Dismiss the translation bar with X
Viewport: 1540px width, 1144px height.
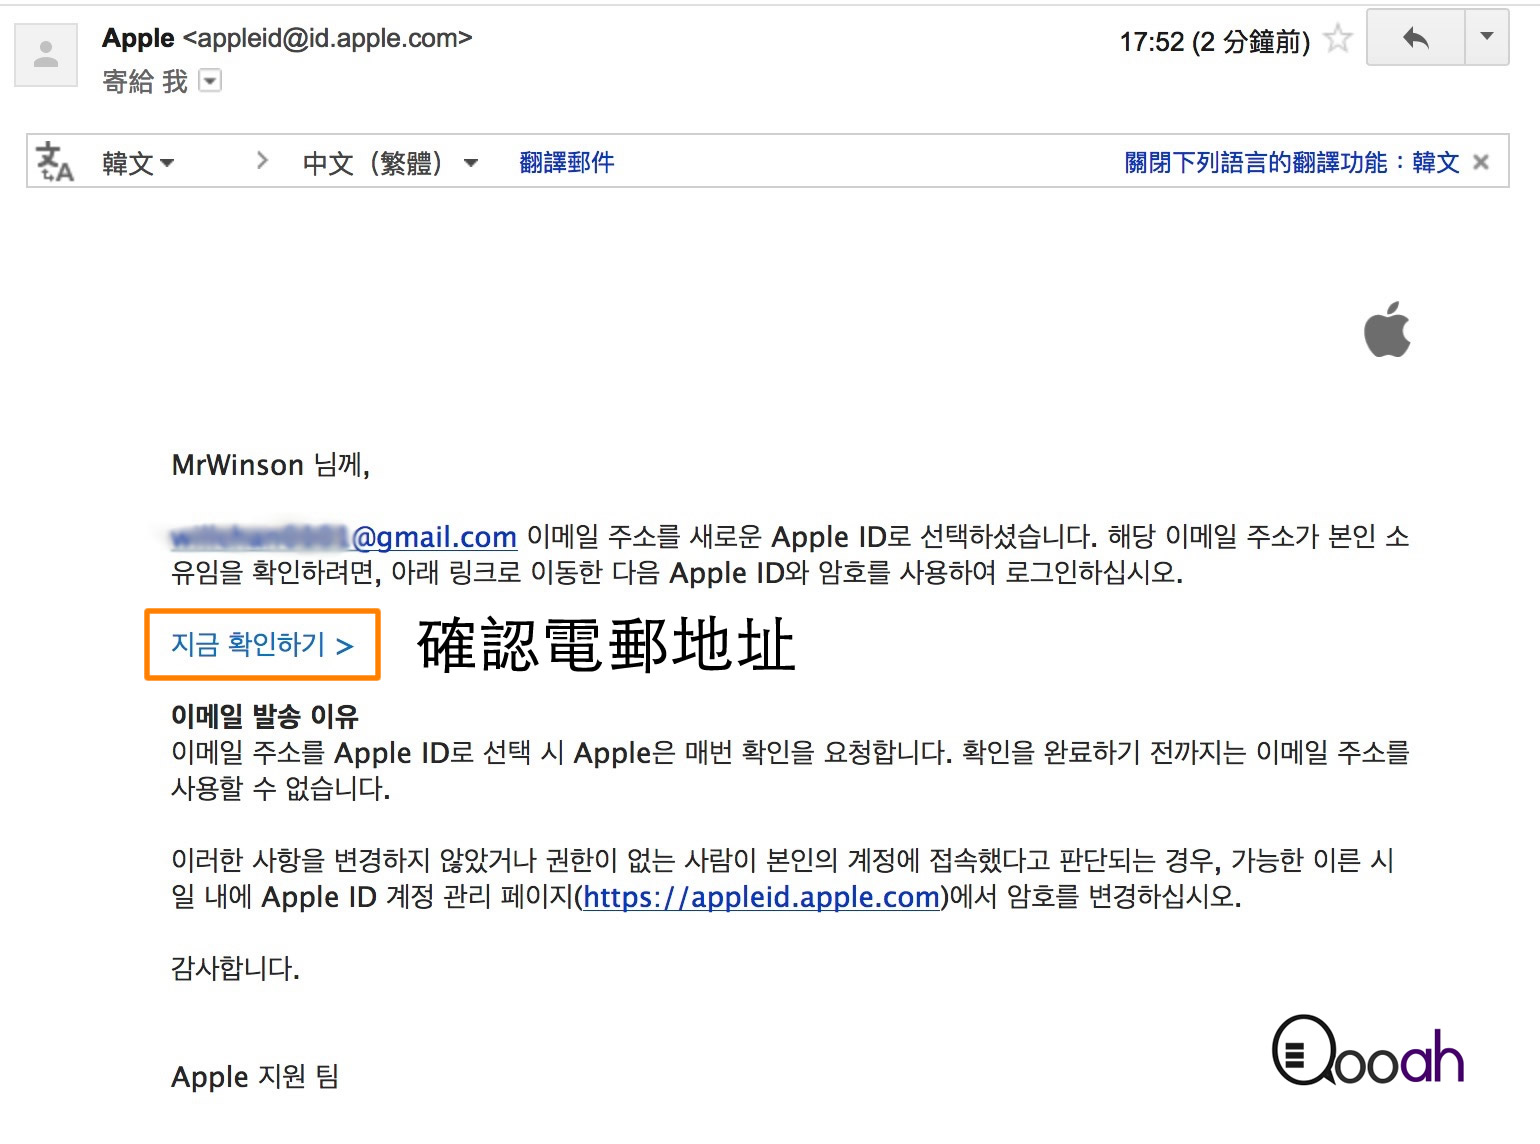pyautogui.click(x=1481, y=162)
